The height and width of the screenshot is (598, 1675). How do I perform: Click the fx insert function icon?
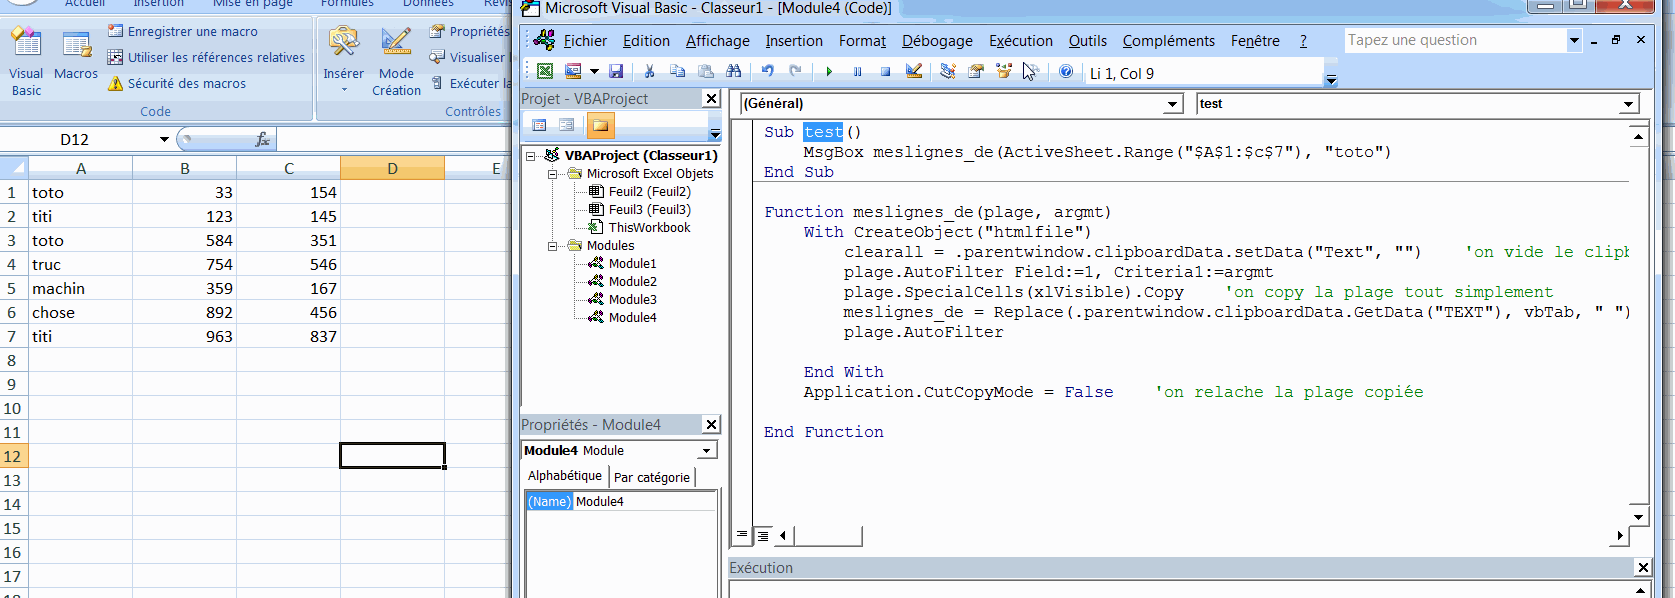click(x=263, y=139)
